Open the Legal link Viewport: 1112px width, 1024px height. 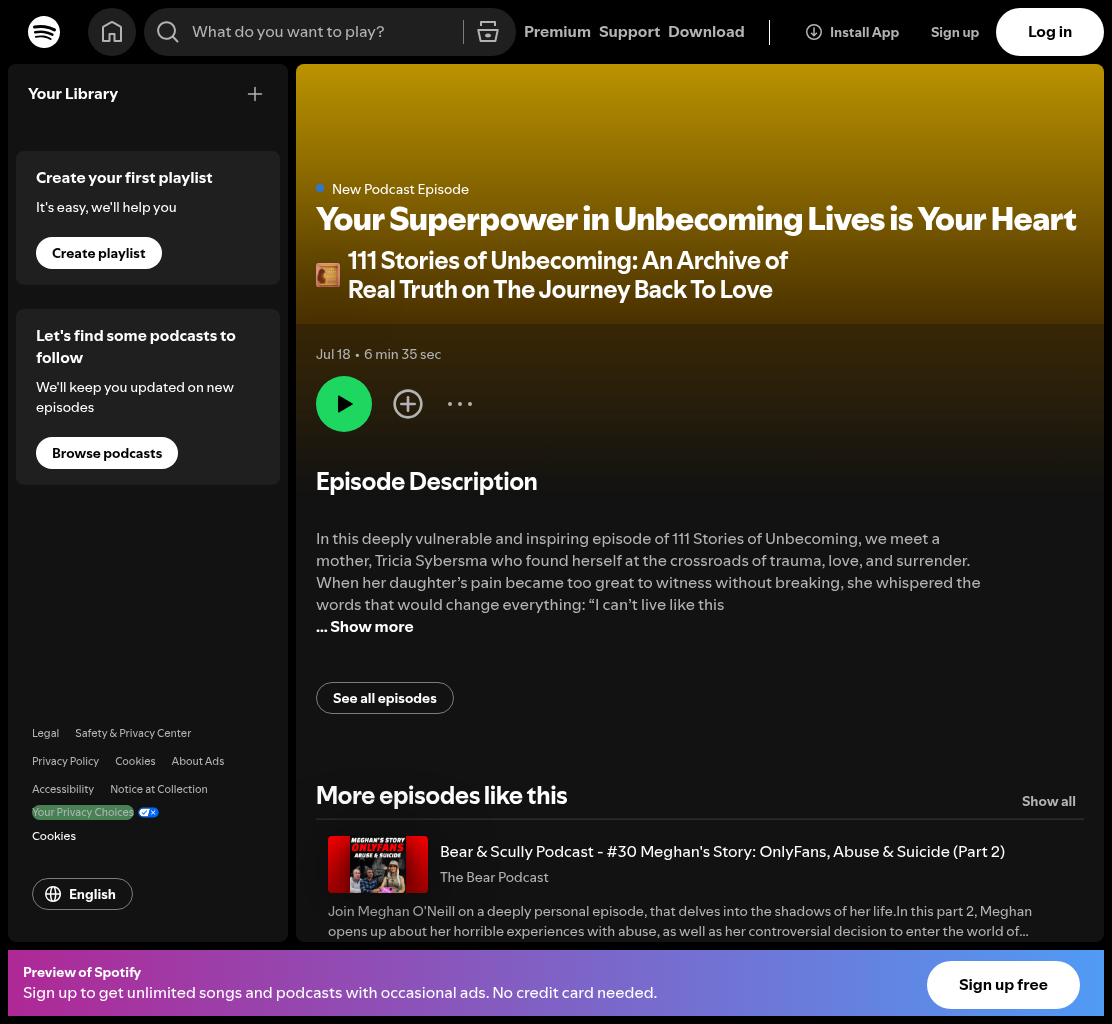click(45, 733)
